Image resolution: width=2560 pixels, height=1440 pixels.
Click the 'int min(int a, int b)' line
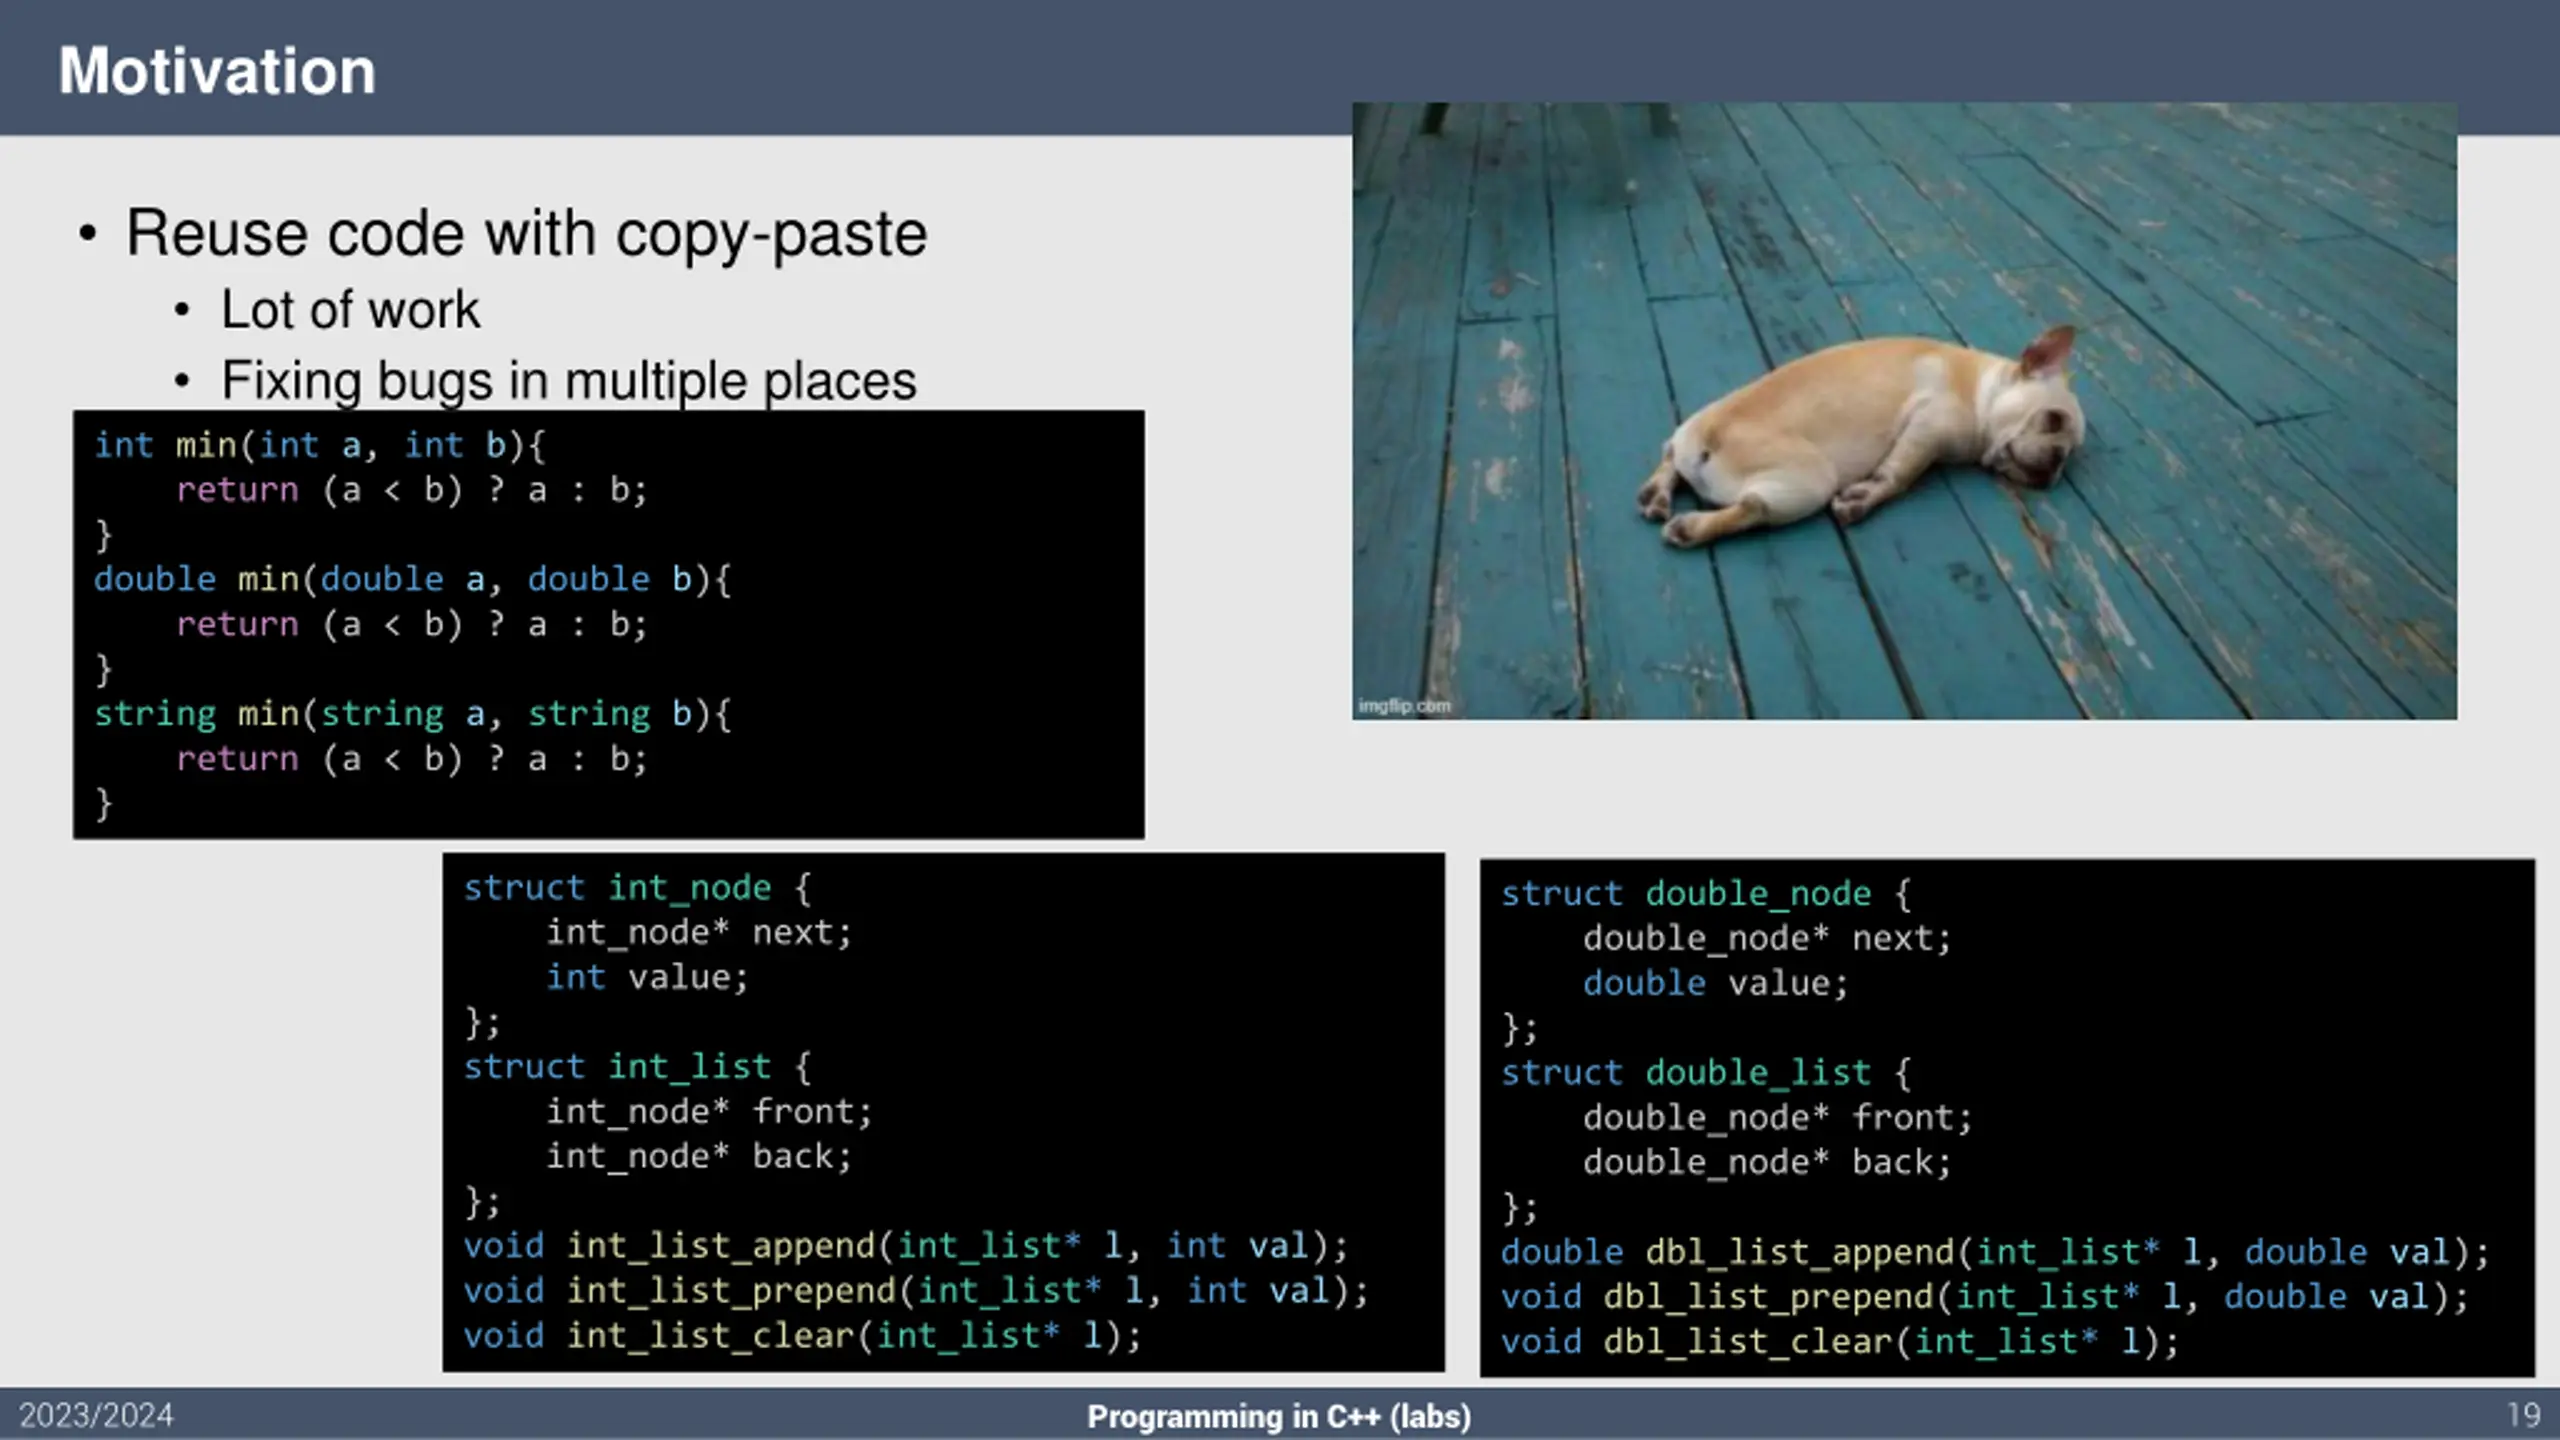[x=320, y=445]
